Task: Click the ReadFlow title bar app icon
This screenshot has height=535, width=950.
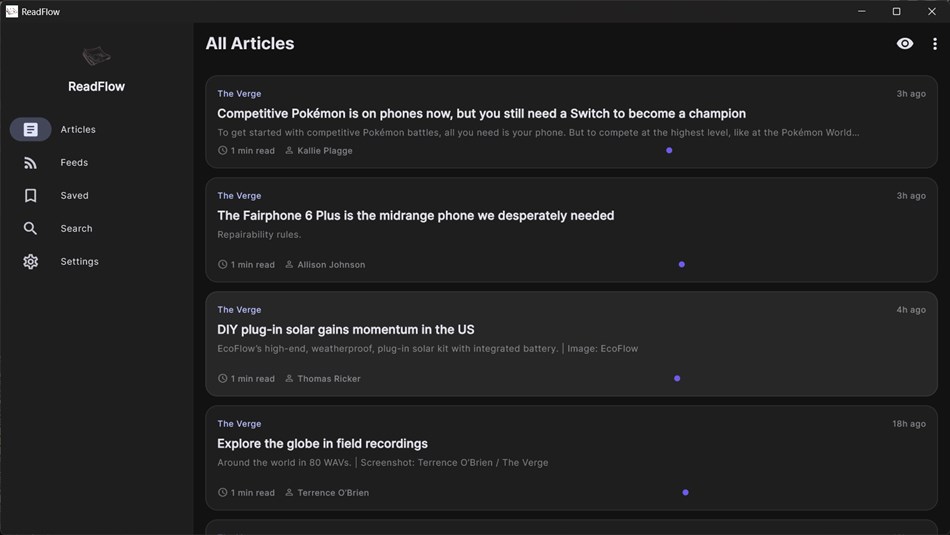Action: (12, 11)
